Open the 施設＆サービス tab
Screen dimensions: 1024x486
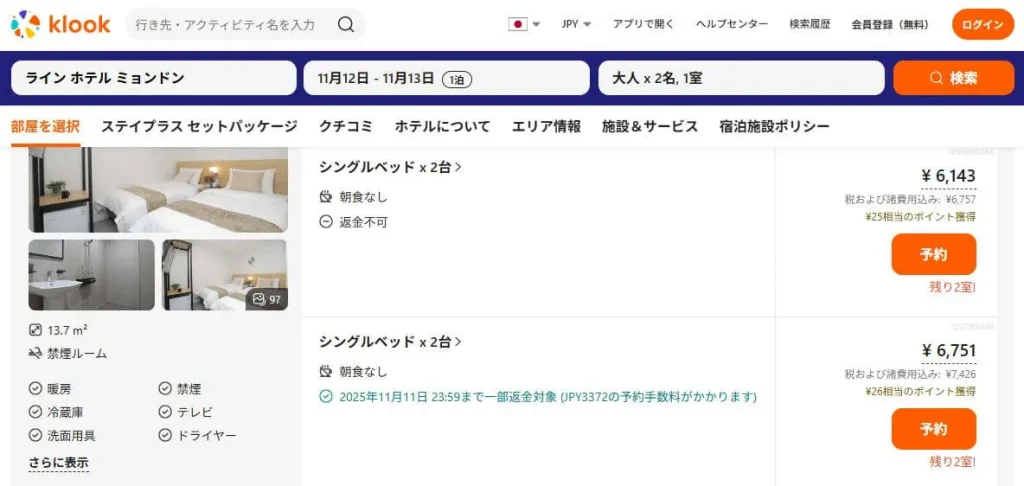point(650,126)
